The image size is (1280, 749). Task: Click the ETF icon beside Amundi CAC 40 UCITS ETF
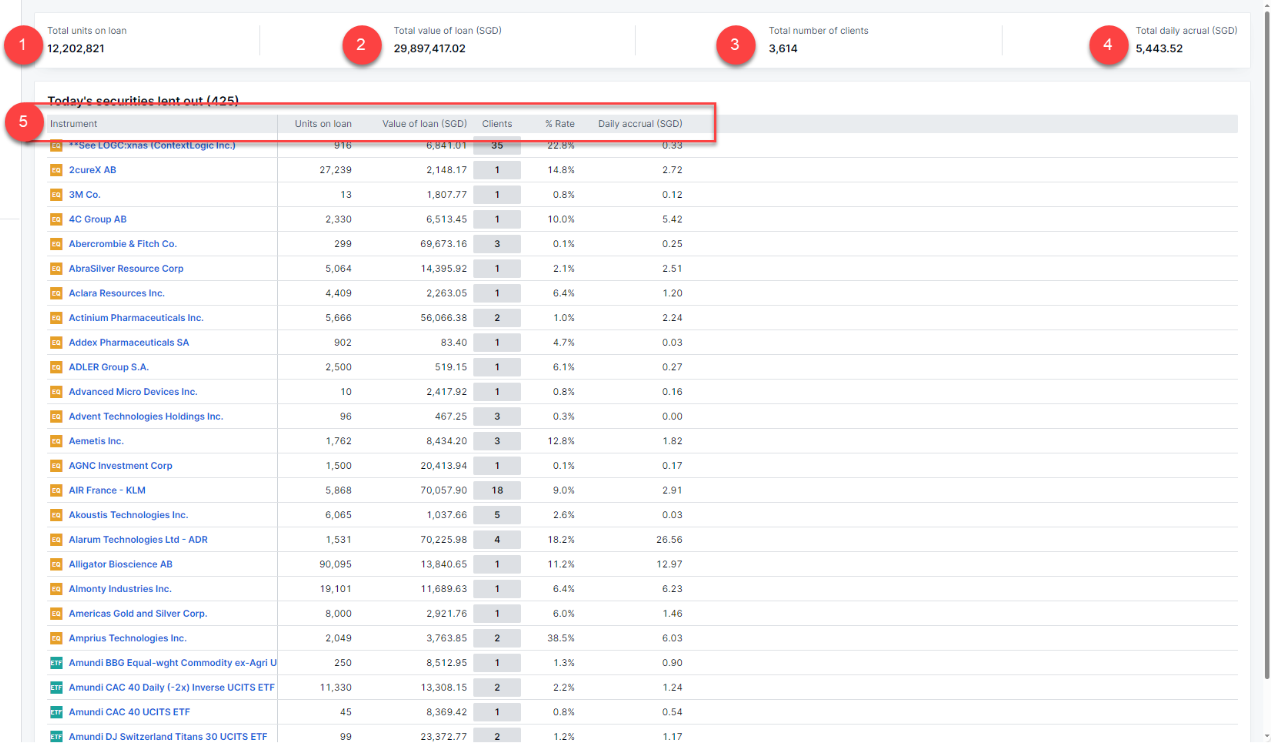coord(56,712)
